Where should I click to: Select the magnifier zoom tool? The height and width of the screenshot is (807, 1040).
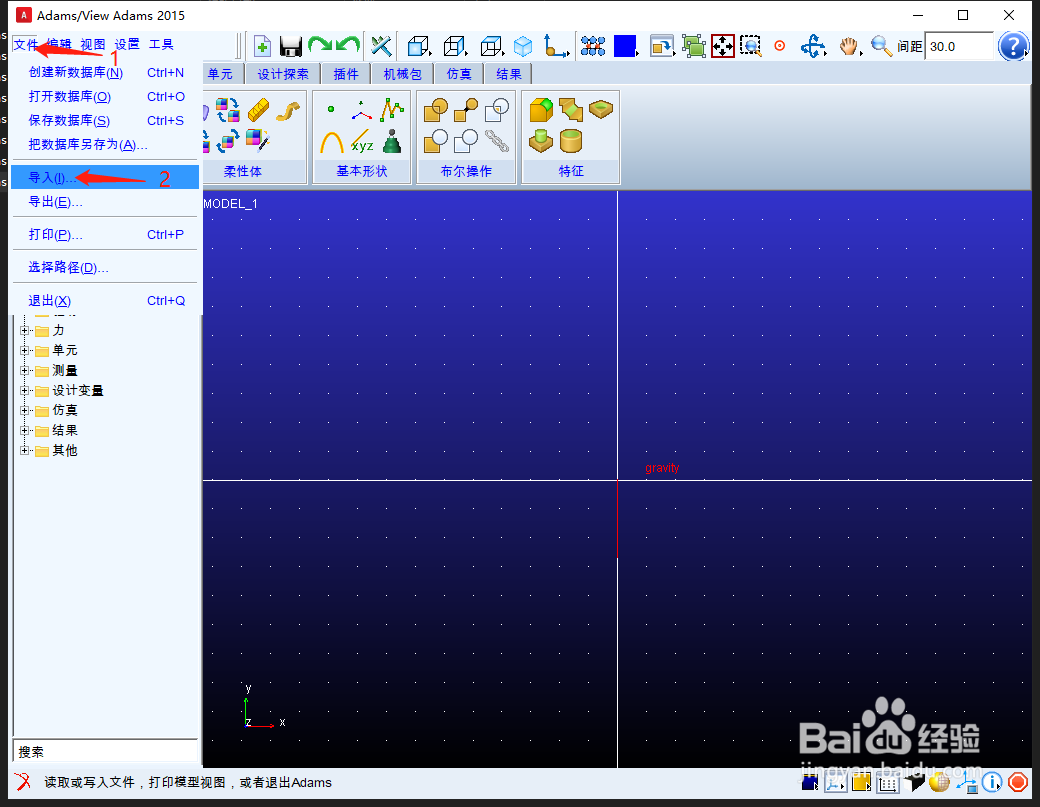click(881, 46)
